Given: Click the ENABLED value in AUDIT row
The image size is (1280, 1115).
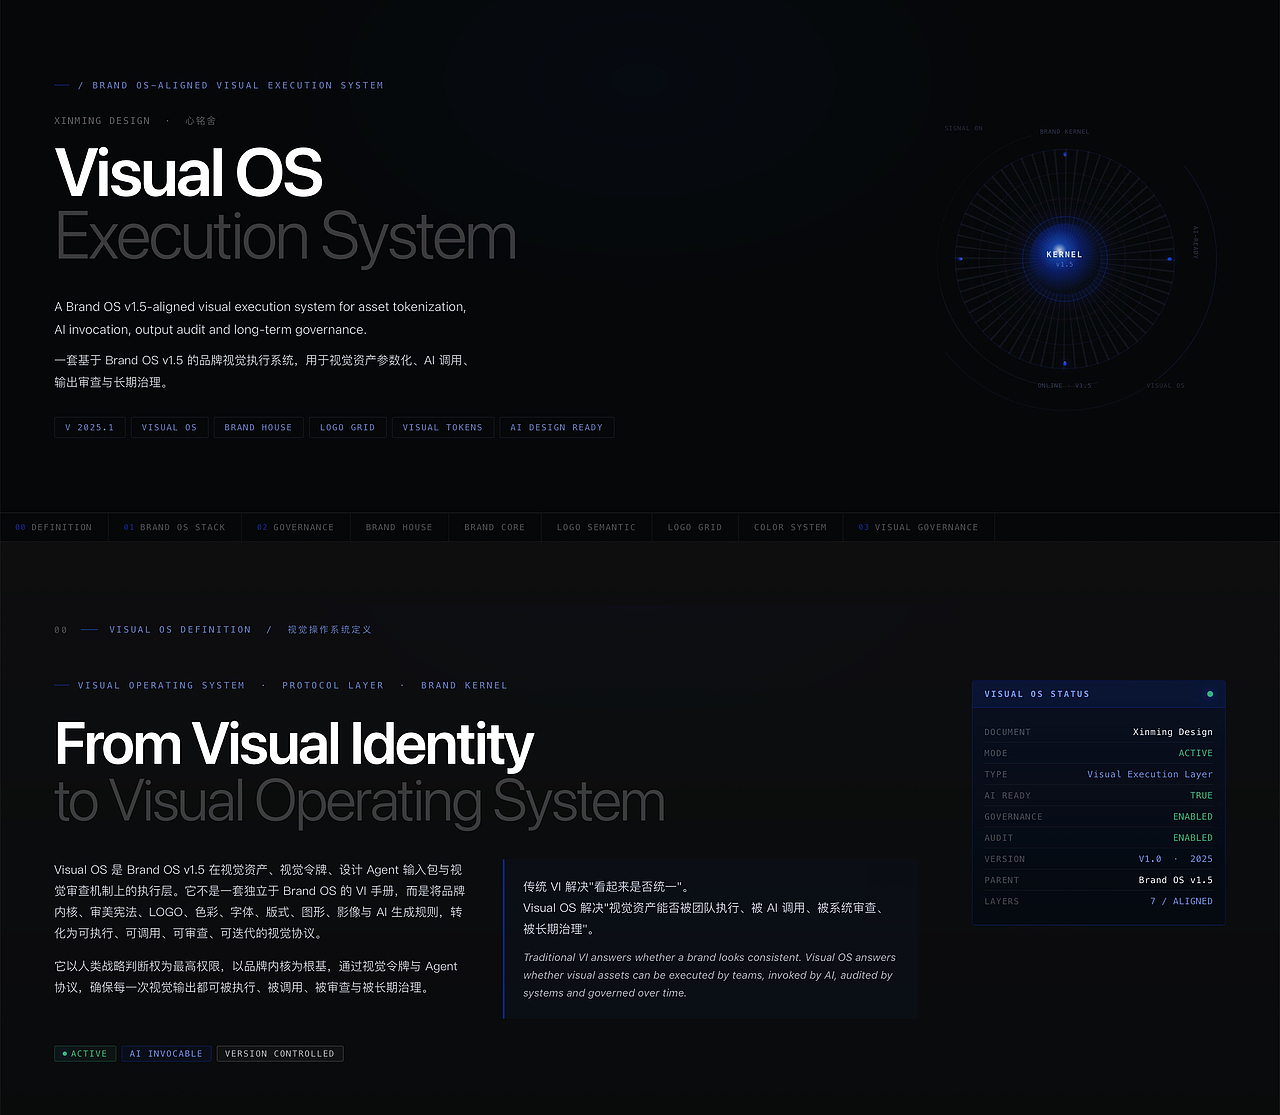Looking at the screenshot, I should coord(1192,837).
